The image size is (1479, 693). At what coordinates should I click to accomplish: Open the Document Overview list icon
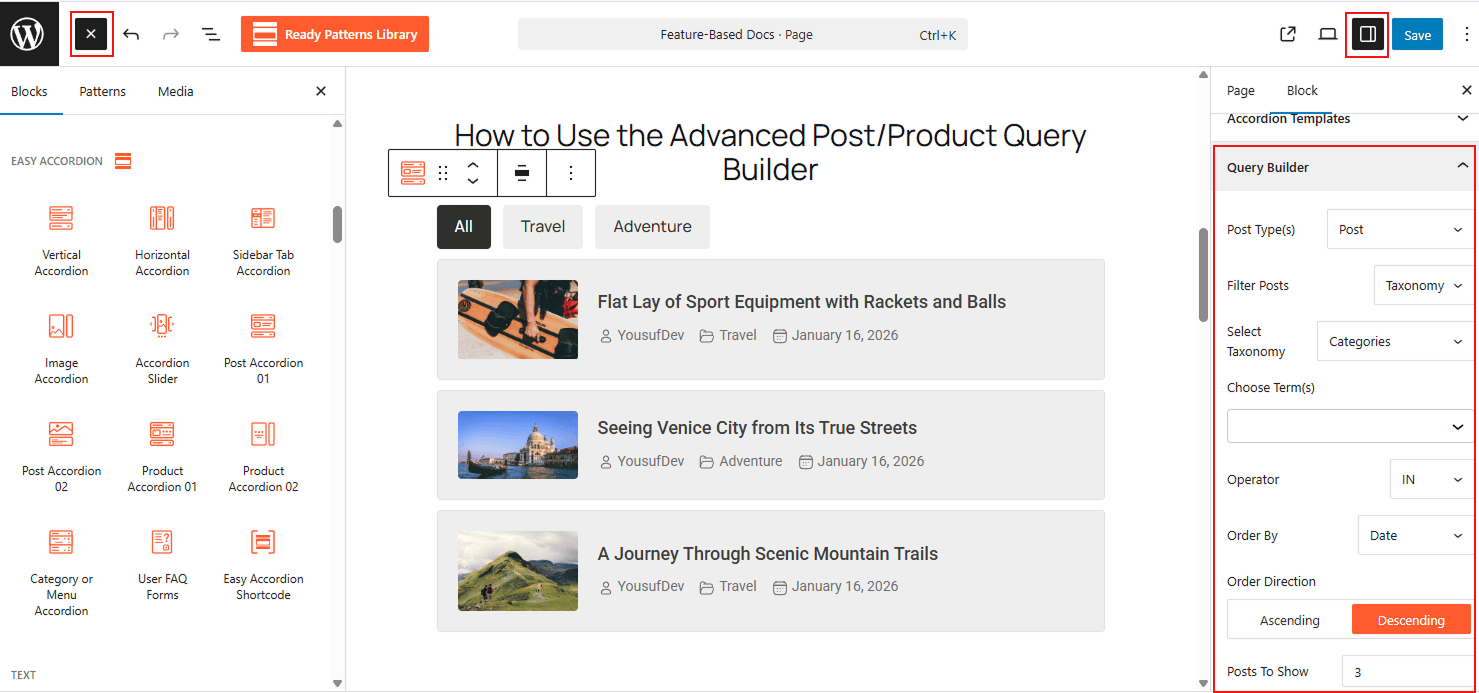click(x=210, y=33)
